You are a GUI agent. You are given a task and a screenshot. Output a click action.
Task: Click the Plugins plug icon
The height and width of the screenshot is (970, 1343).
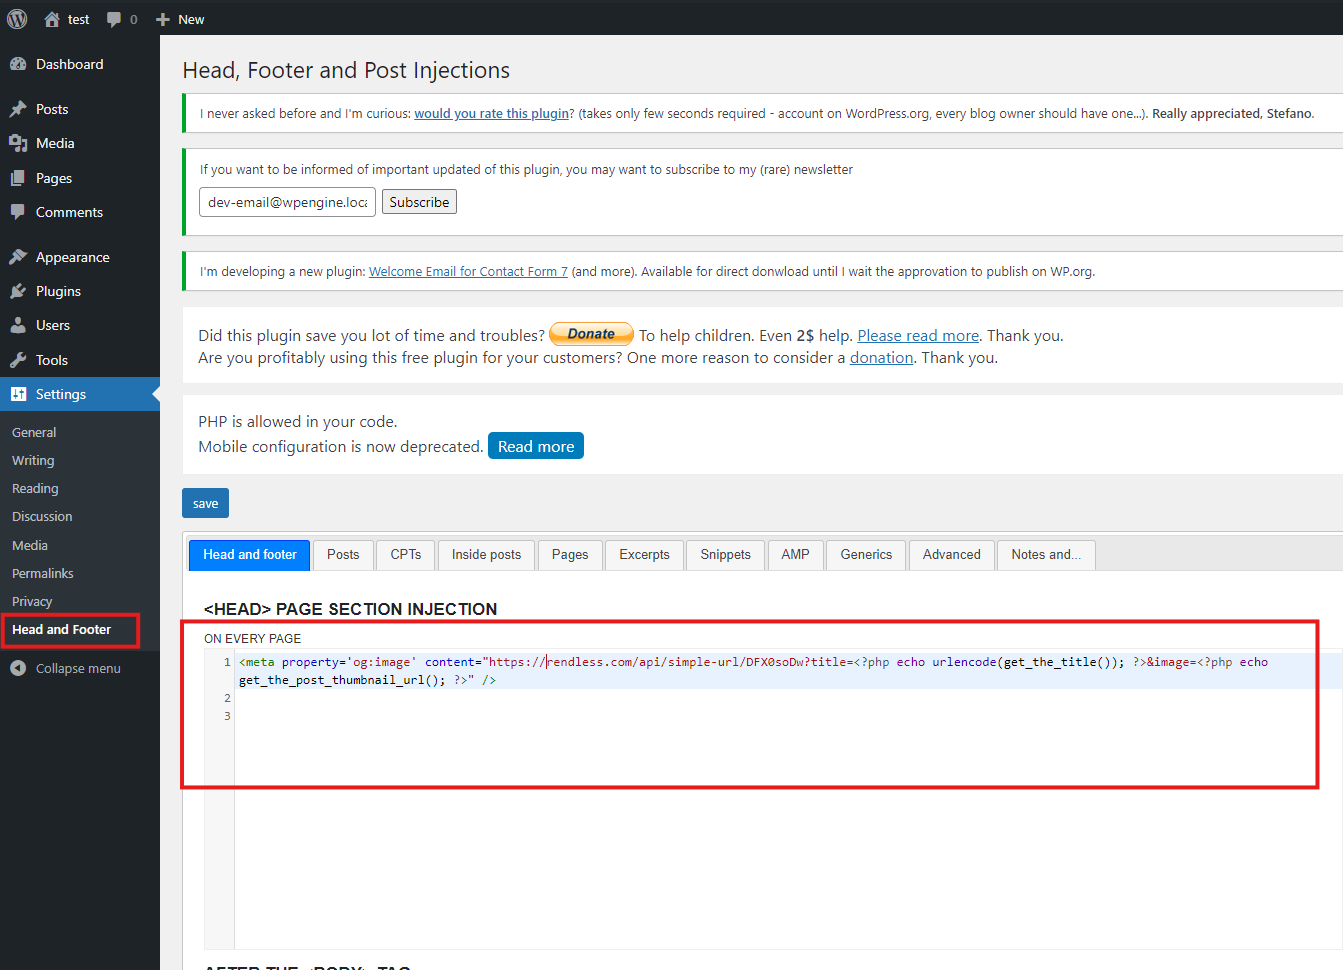(x=18, y=291)
